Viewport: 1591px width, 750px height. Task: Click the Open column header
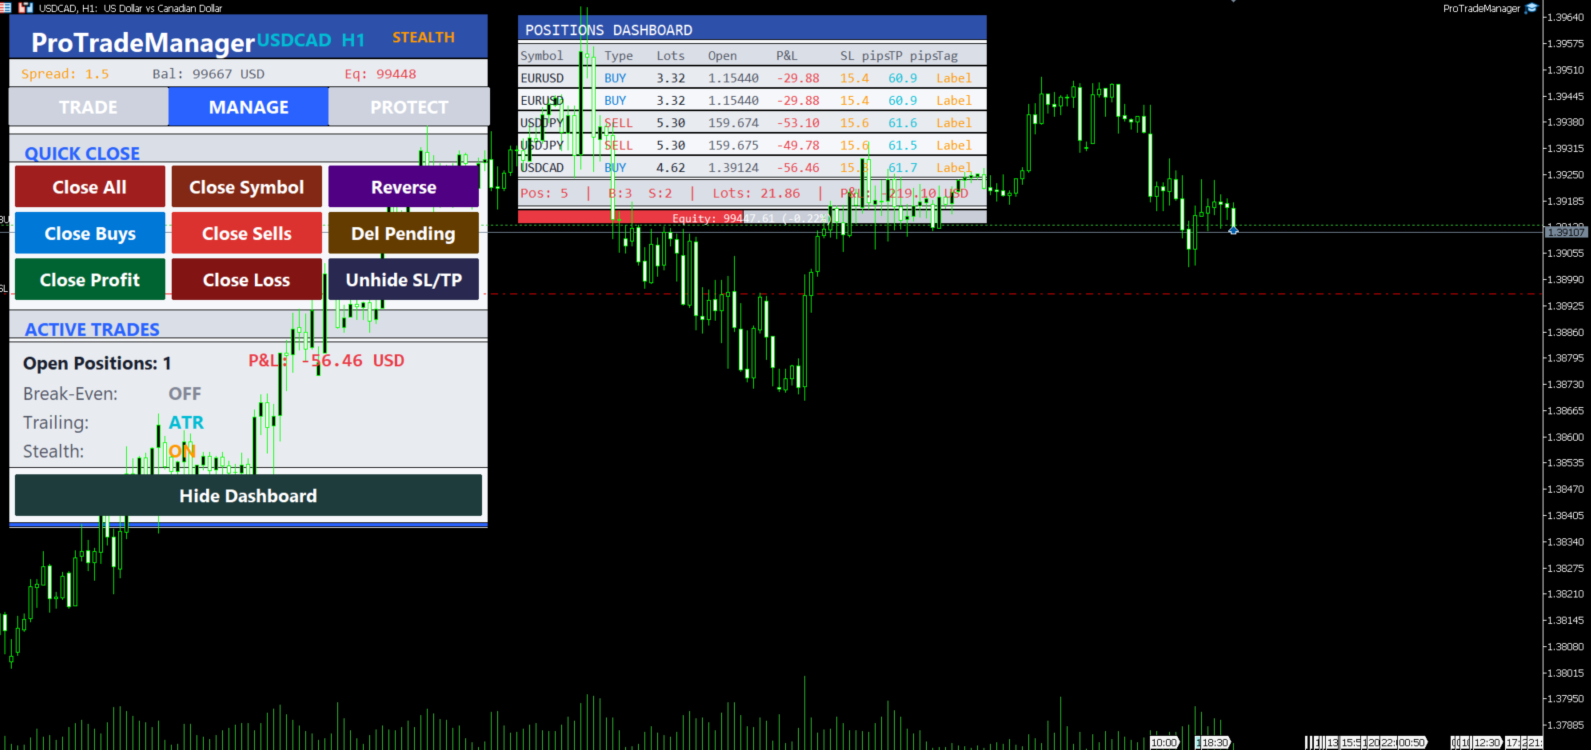(x=722, y=56)
